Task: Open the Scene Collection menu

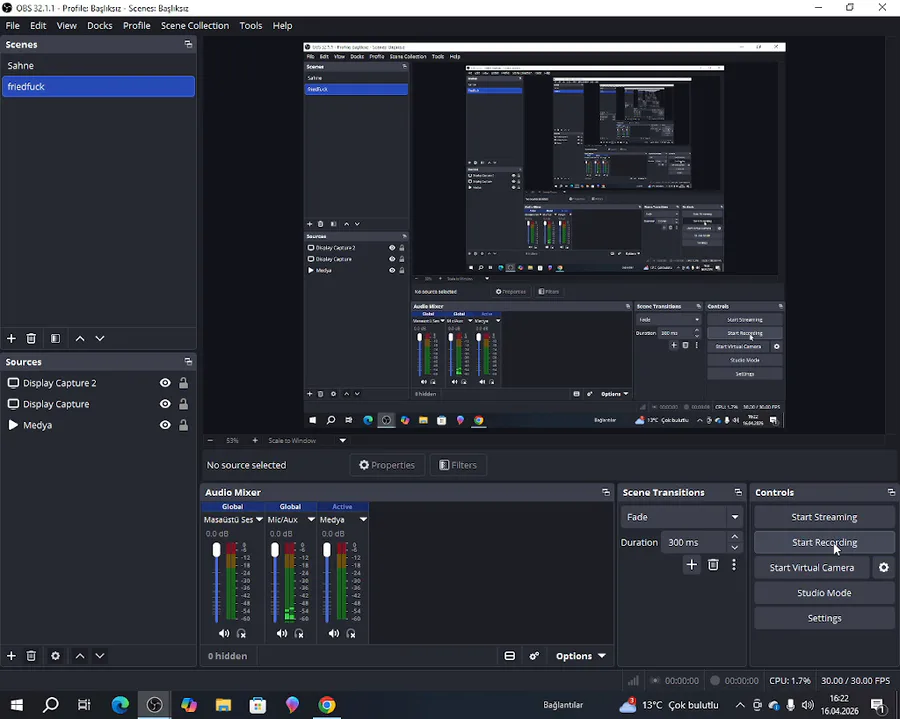Action: click(195, 25)
